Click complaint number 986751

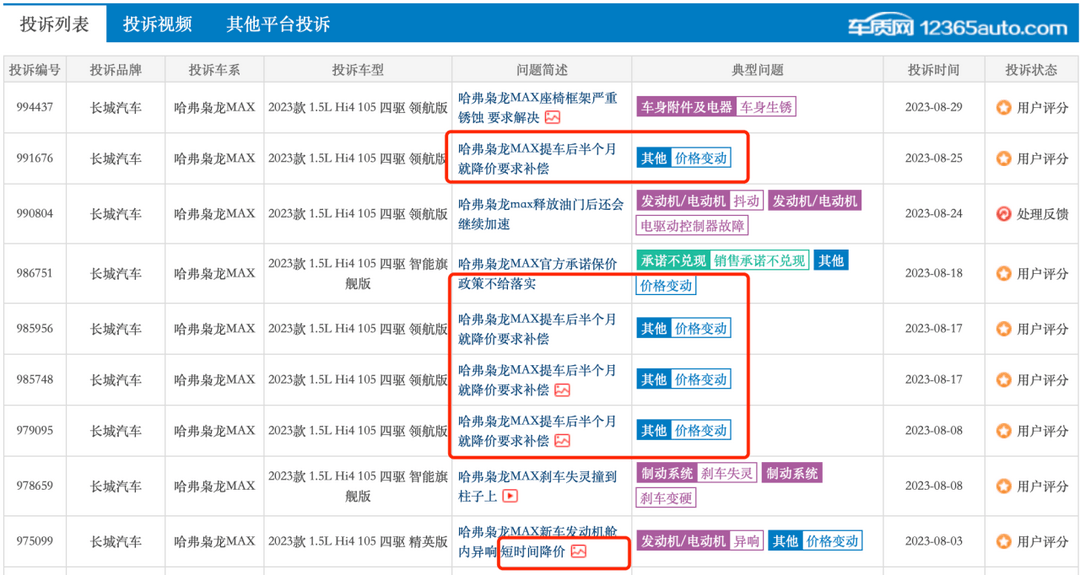34,273
